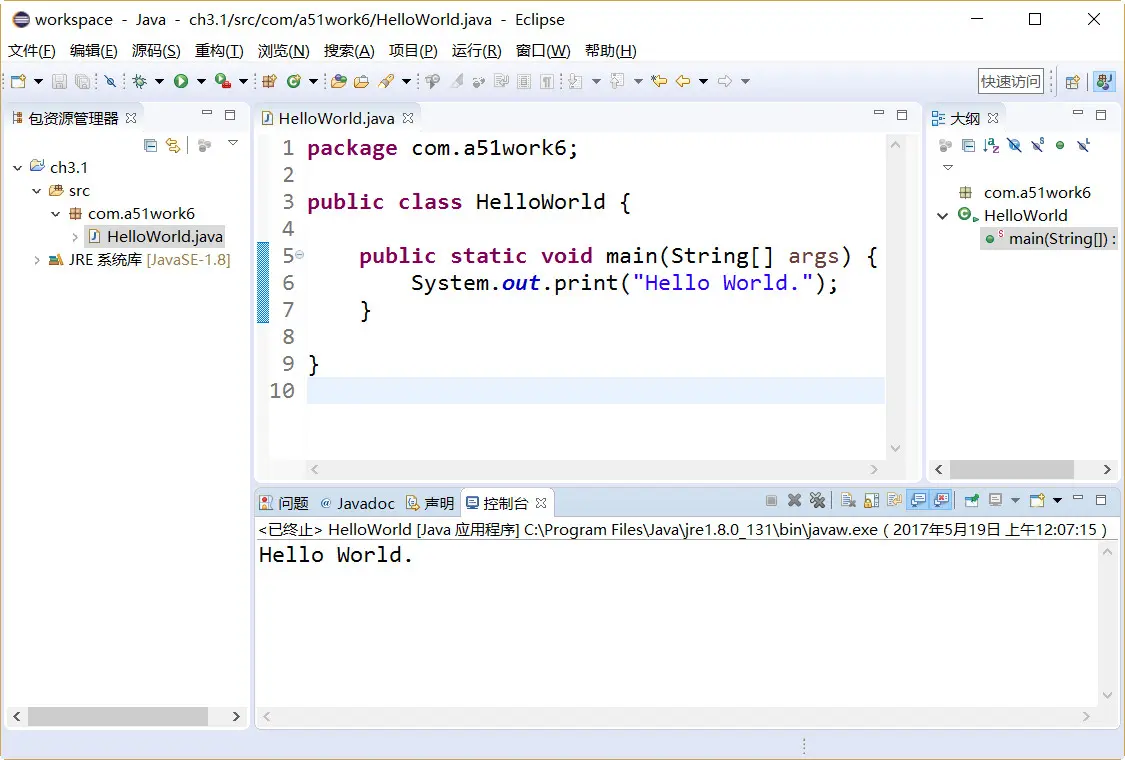Collapse the src folder node
This screenshot has width=1125, height=760.
pyautogui.click(x=37, y=191)
